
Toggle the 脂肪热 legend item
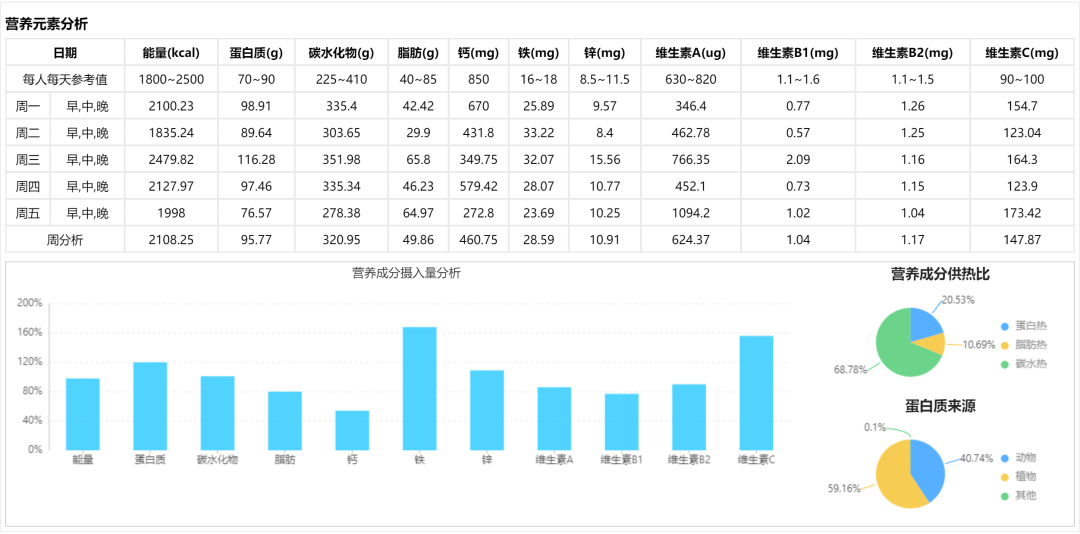coord(1023,345)
